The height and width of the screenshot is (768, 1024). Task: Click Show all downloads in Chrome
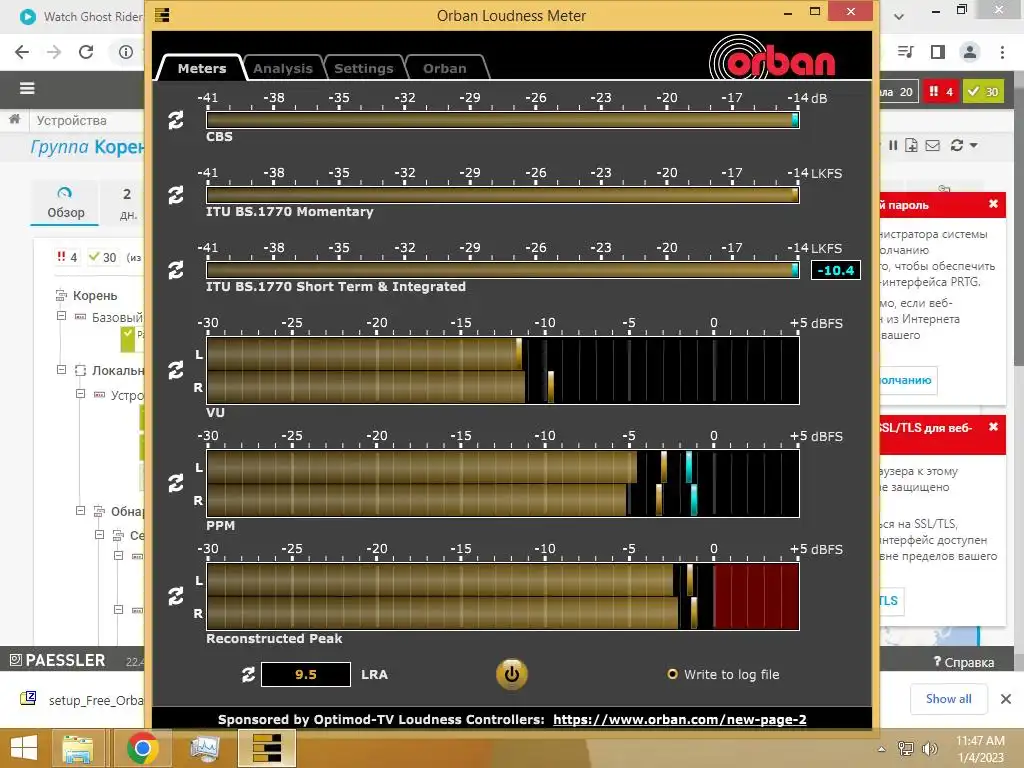[948, 699]
